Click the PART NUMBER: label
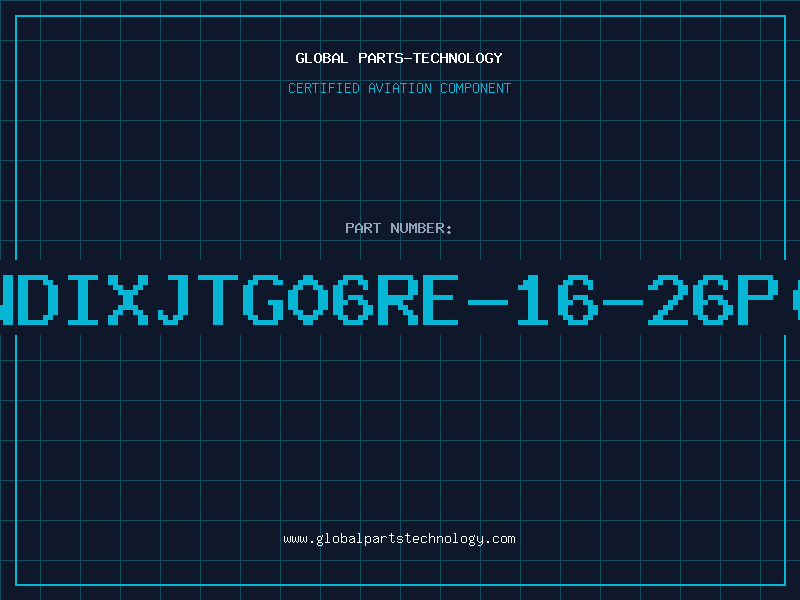800x600 pixels. tap(399, 228)
